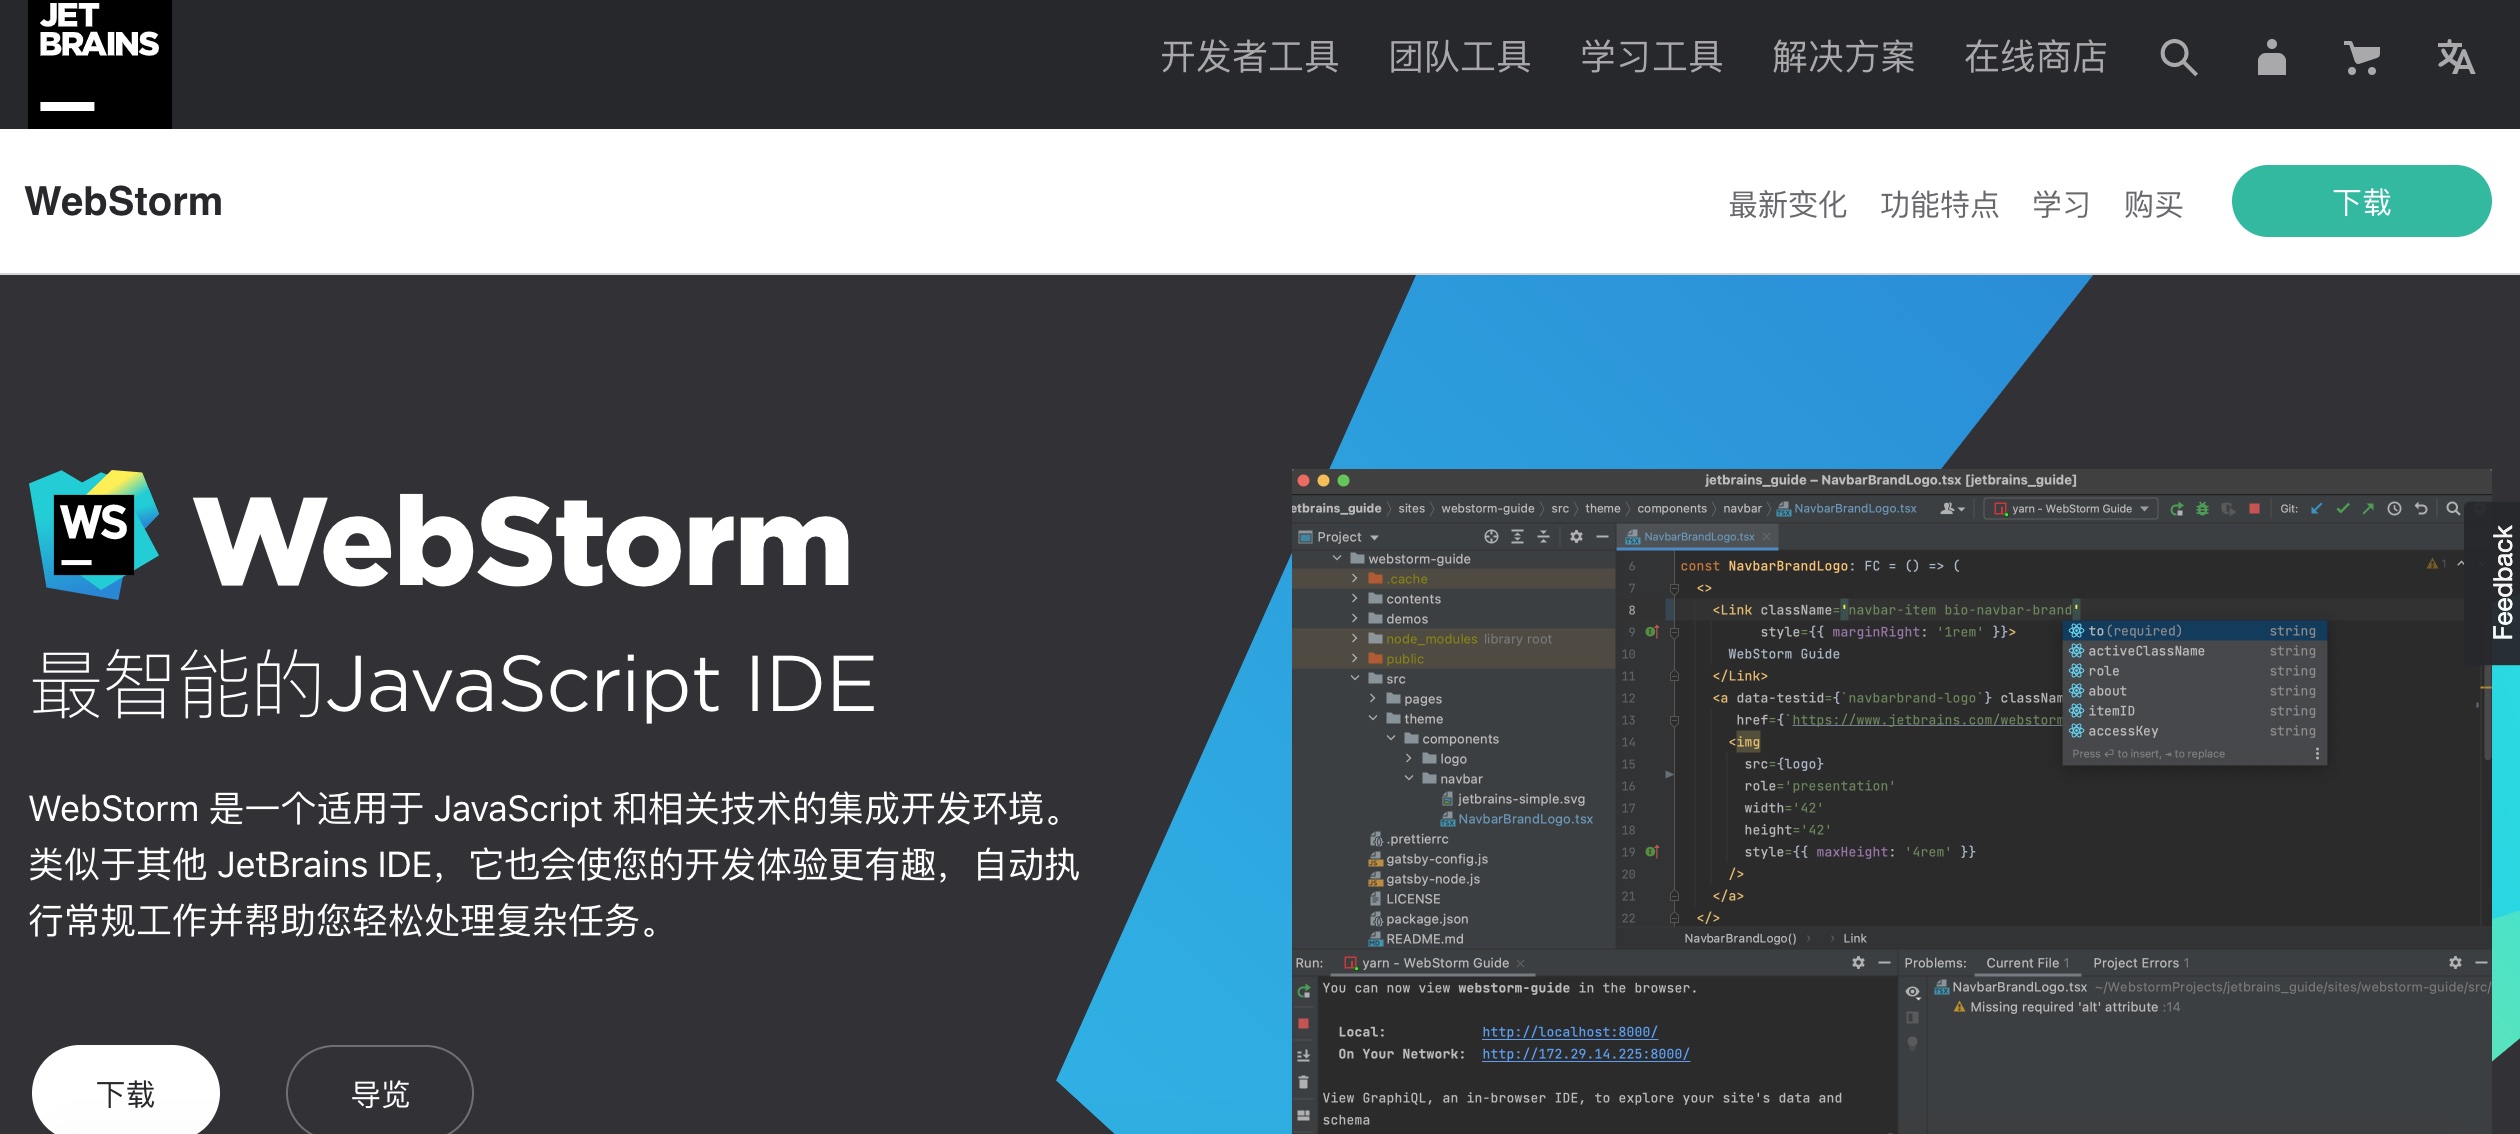Image resolution: width=2520 pixels, height=1134 pixels.
Task: Switch to the Project Errors tab
Action: tap(2140, 963)
